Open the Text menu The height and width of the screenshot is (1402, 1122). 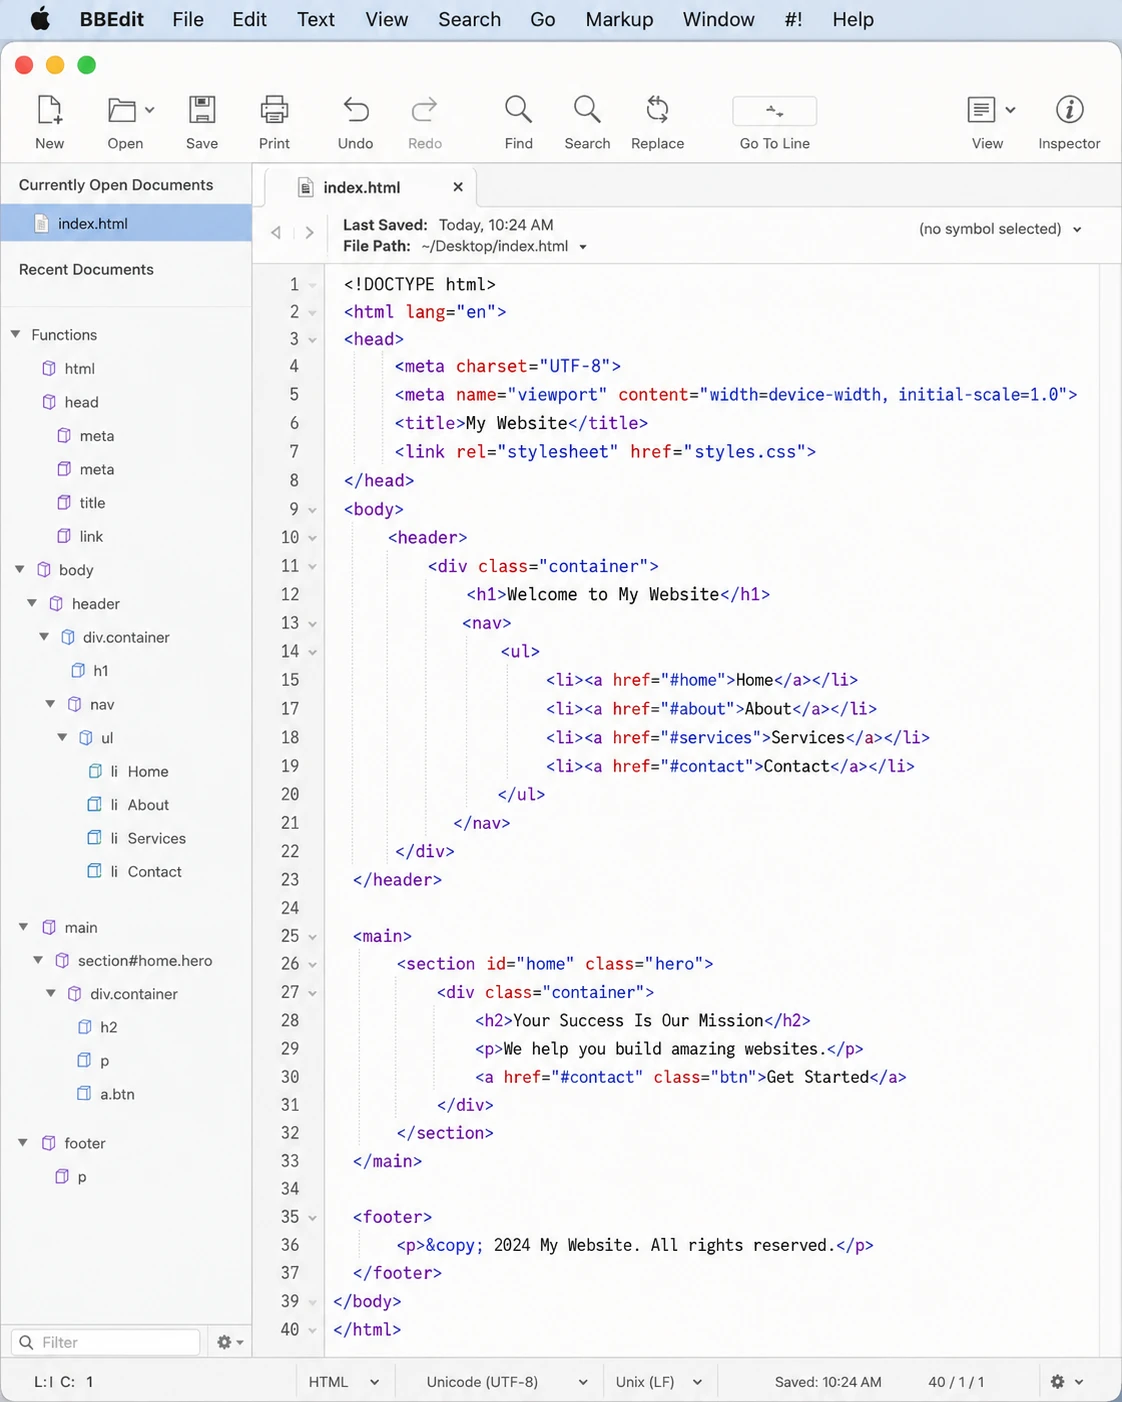click(x=316, y=19)
